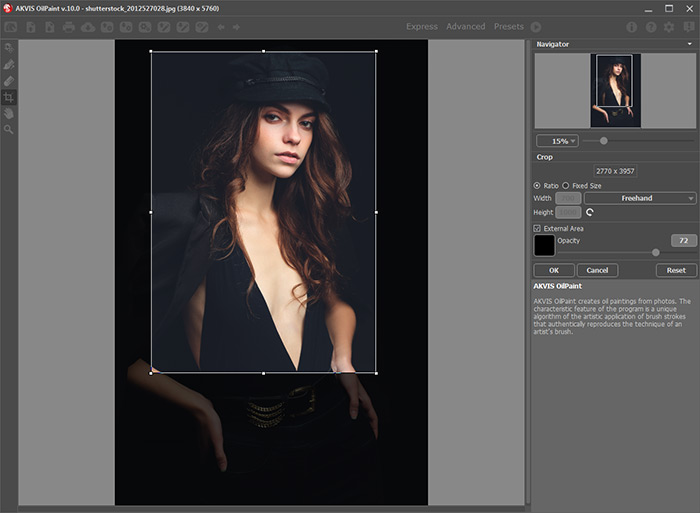Click the import presets icon

(x=107, y=27)
